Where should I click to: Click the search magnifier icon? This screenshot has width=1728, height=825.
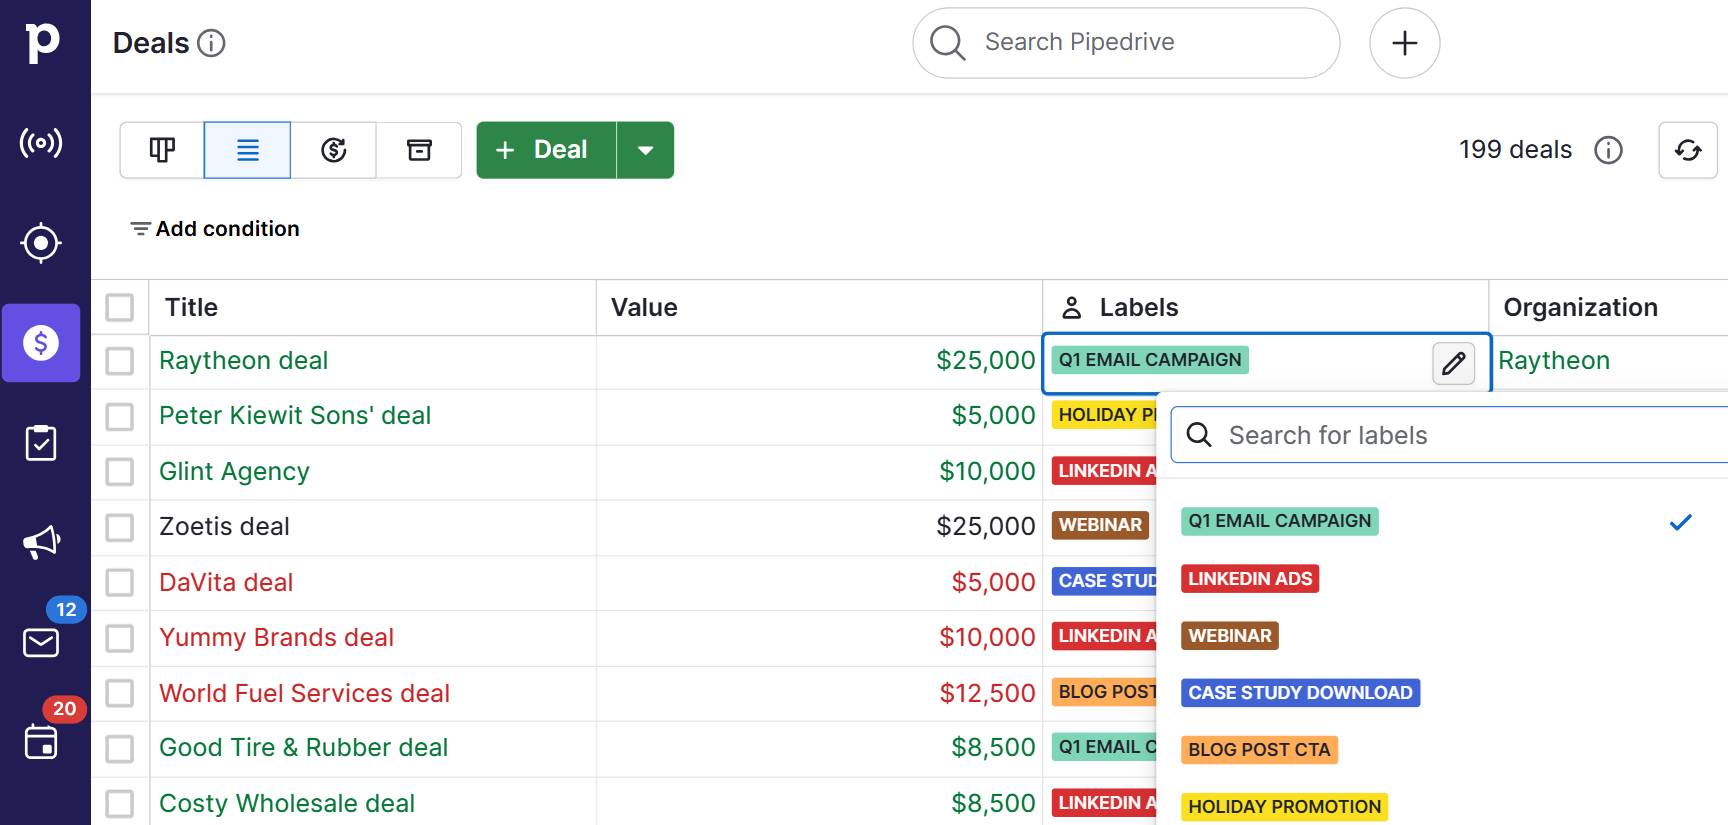click(947, 43)
